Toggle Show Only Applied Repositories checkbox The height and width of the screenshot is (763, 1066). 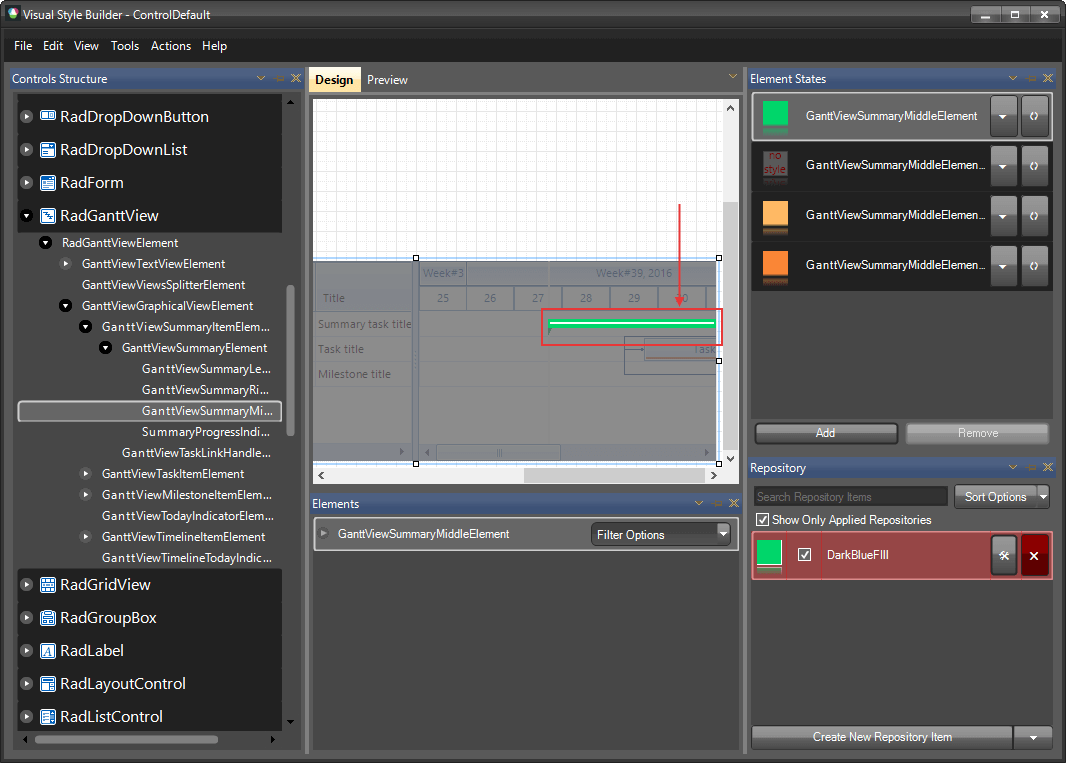coord(761,519)
